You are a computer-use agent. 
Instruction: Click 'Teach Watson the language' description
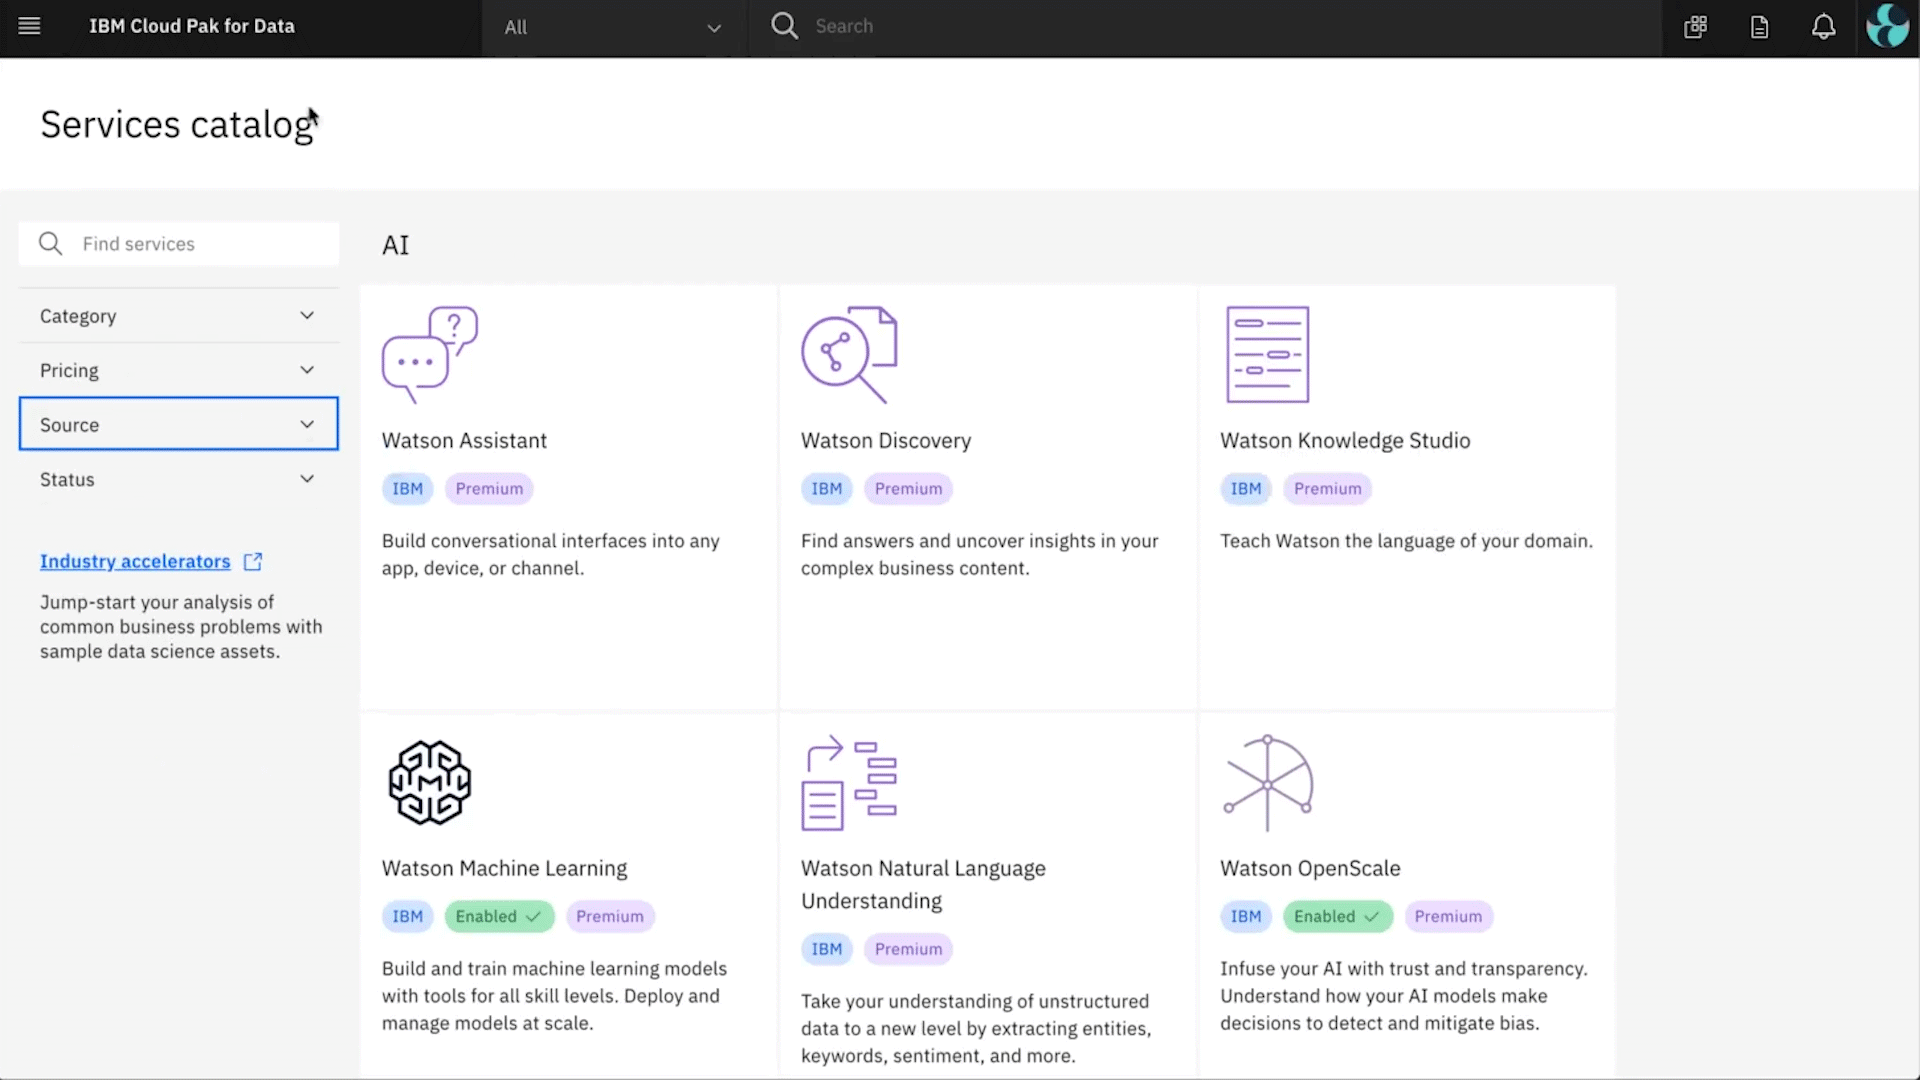pyautogui.click(x=1406, y=541)
